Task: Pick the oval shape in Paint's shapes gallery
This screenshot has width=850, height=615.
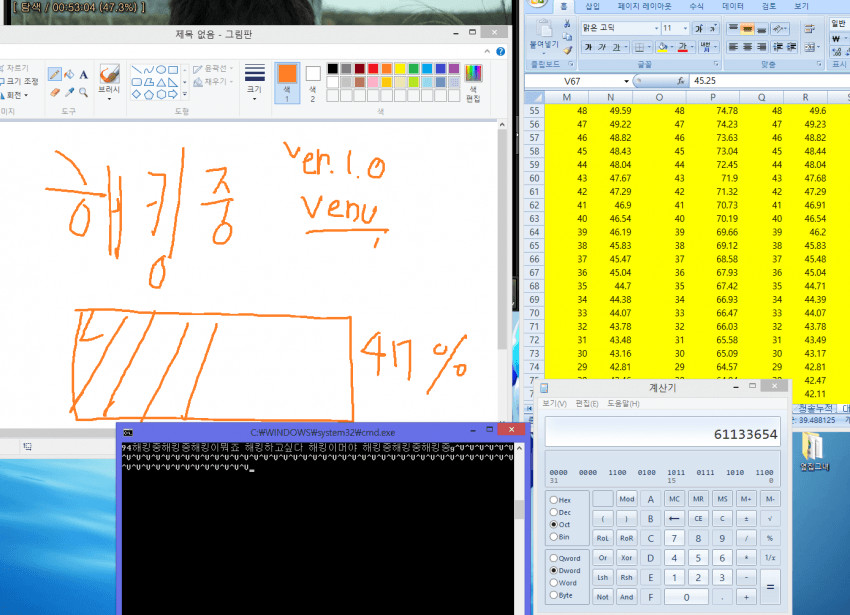Action: pos(161,70)
